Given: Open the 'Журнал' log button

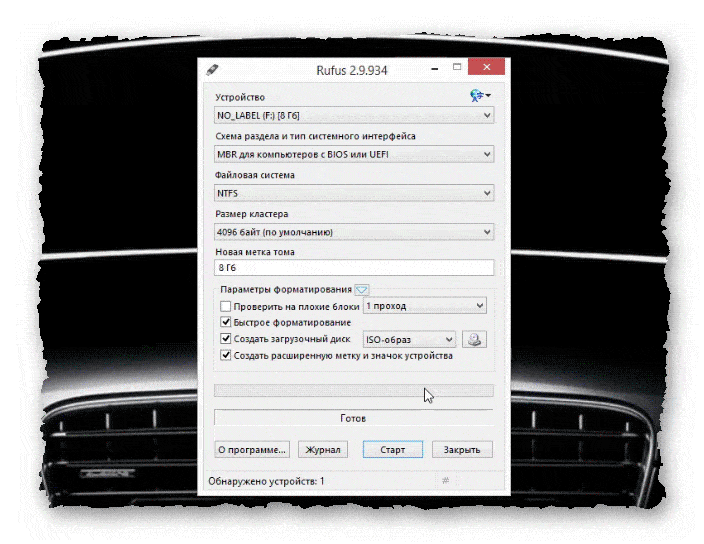Looking at the screenshot, I should coord(323,450).
